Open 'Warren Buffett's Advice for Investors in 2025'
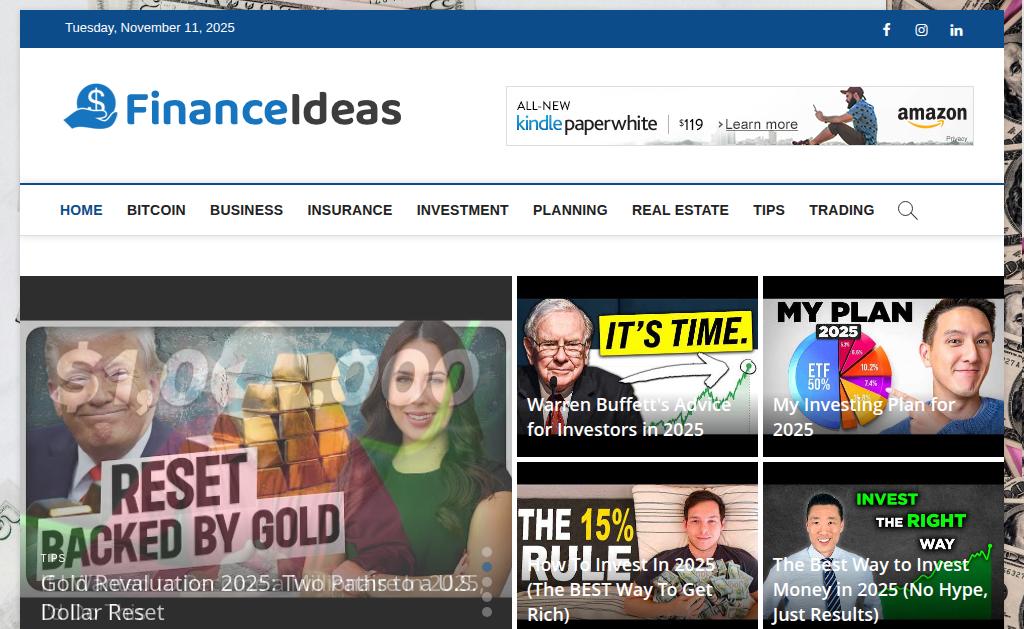This screenshot has width=1024, height=629. [628, 417]
